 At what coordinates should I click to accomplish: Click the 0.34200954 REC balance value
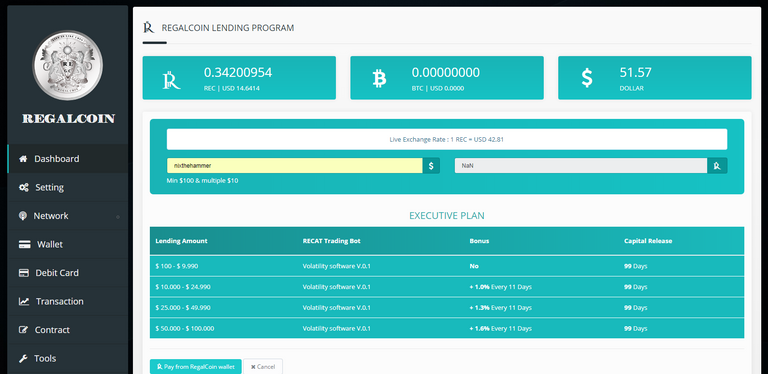[238, 72]
